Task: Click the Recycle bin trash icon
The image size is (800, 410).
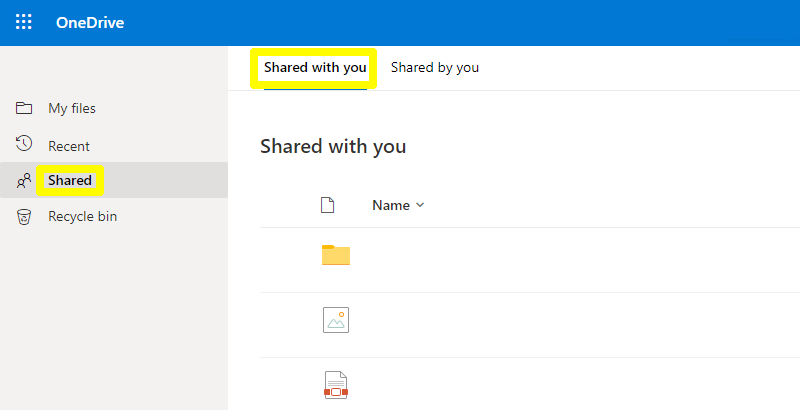Action: coord(23,217)
